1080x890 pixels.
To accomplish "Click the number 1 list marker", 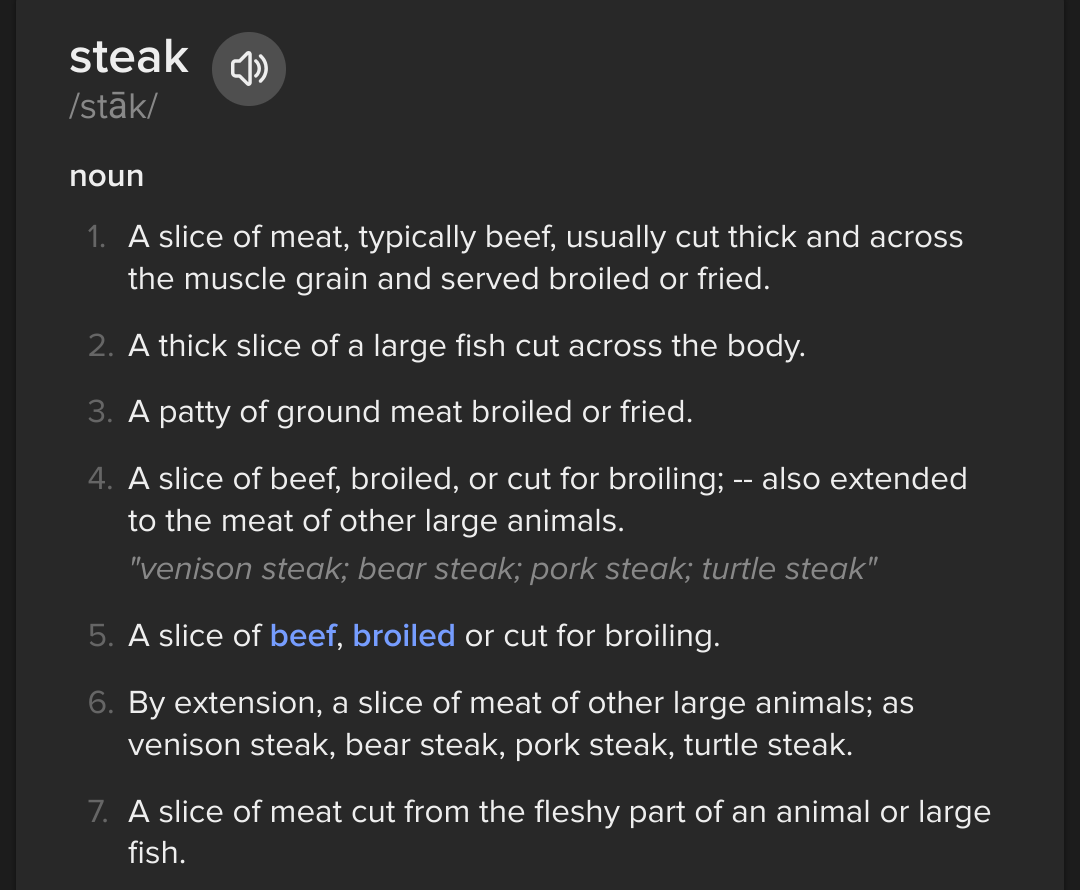I will (97, 237).
